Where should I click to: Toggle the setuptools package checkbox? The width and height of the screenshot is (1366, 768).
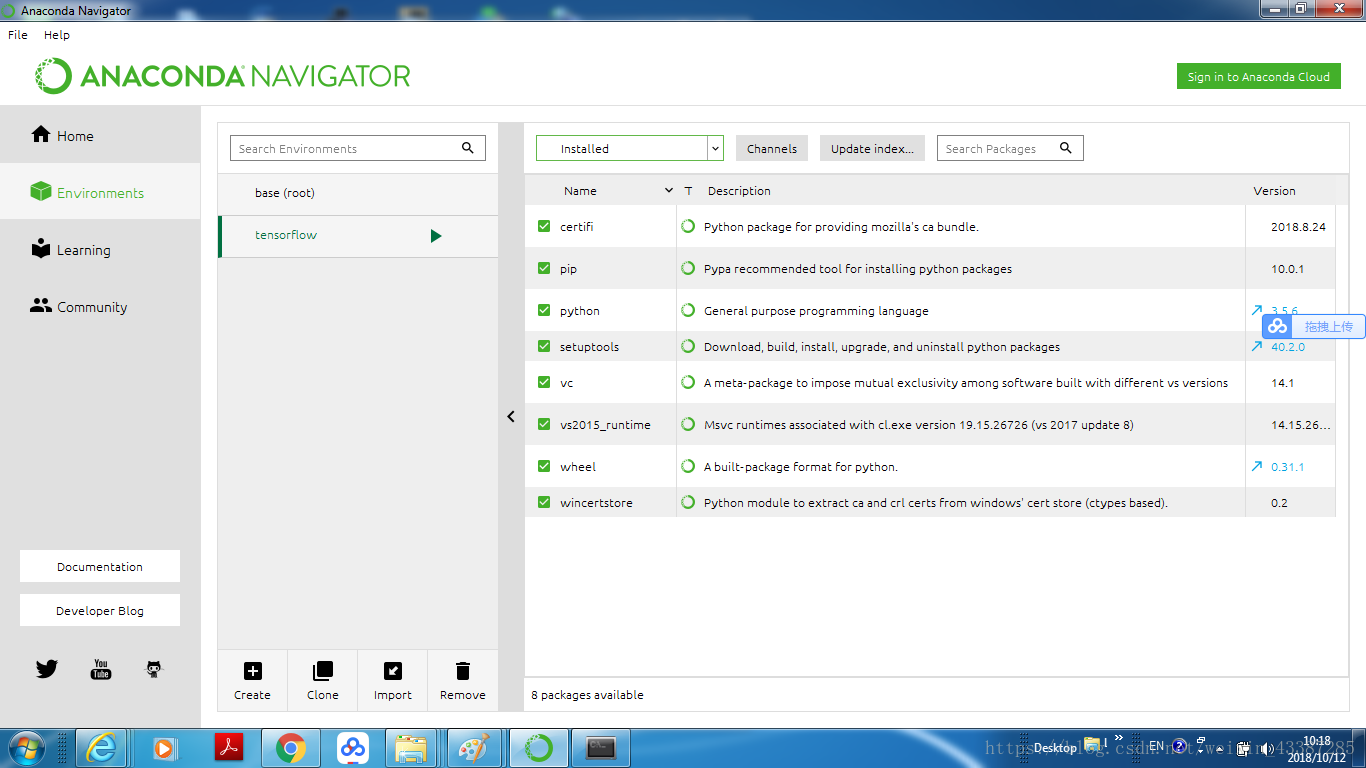[544, 346]
